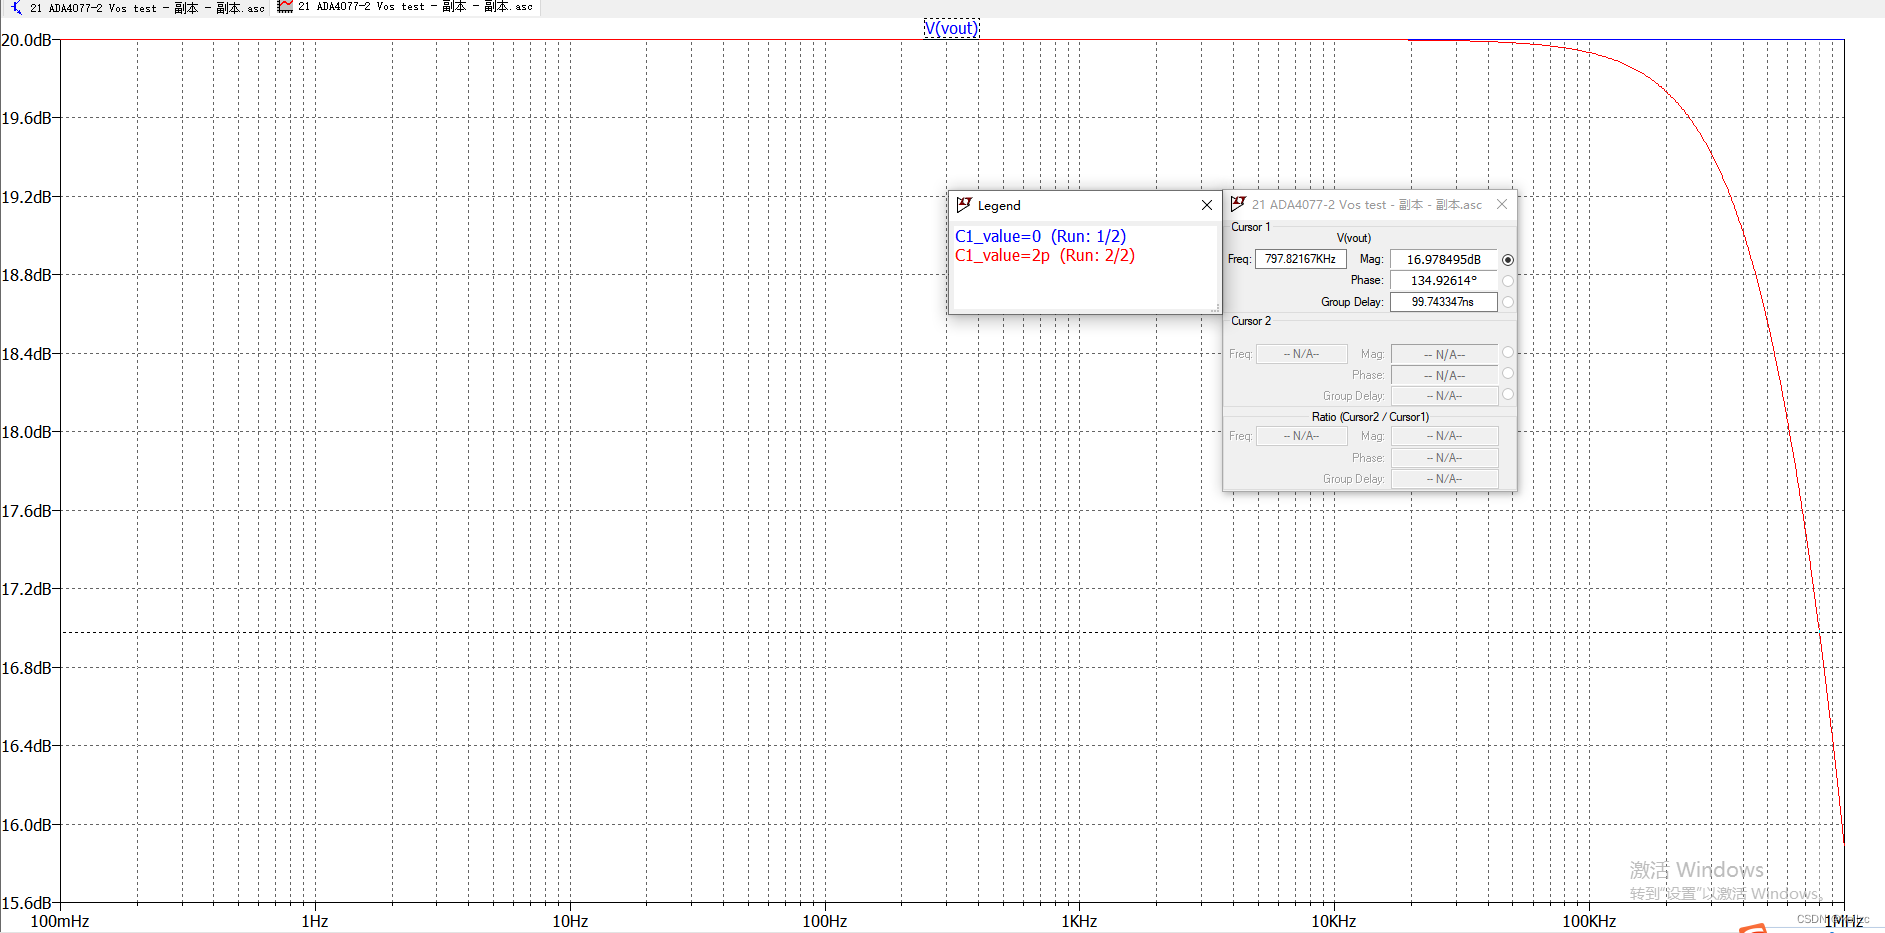Click the 1KHz frequency axis label
1885x933 pixels.
click(x=1079, y=921)
